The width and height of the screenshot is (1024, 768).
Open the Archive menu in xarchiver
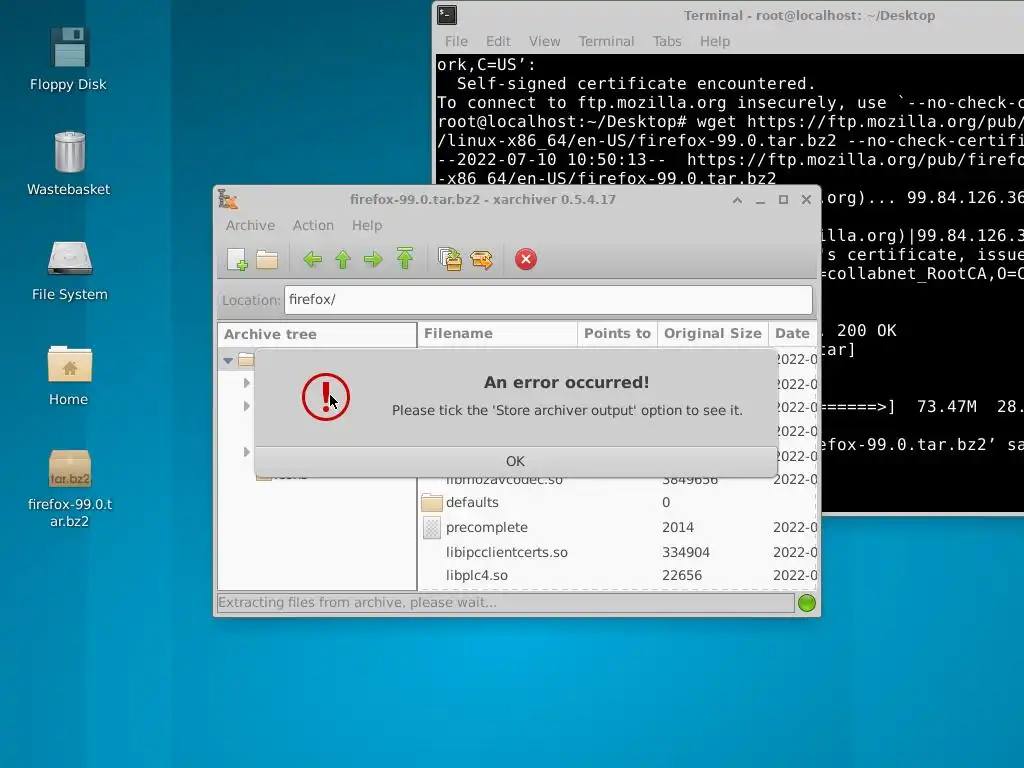coord(250,225)
